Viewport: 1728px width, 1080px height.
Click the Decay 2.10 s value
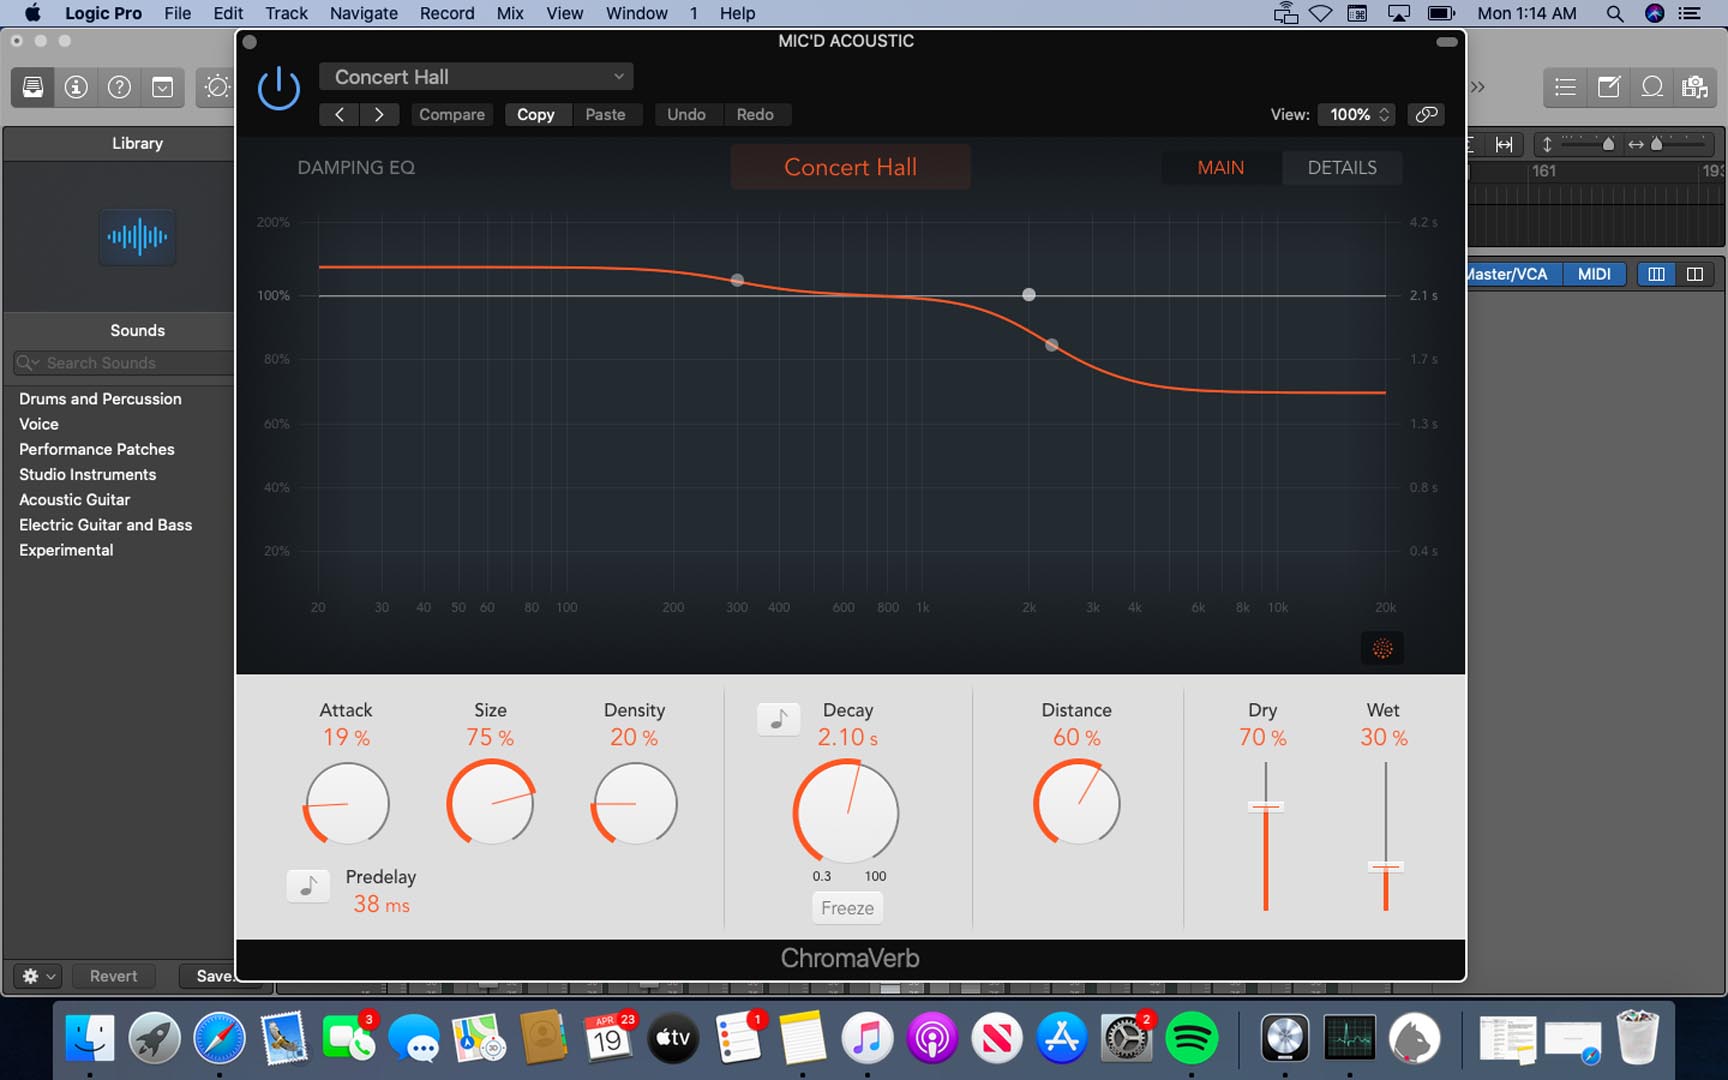point(847,737)
